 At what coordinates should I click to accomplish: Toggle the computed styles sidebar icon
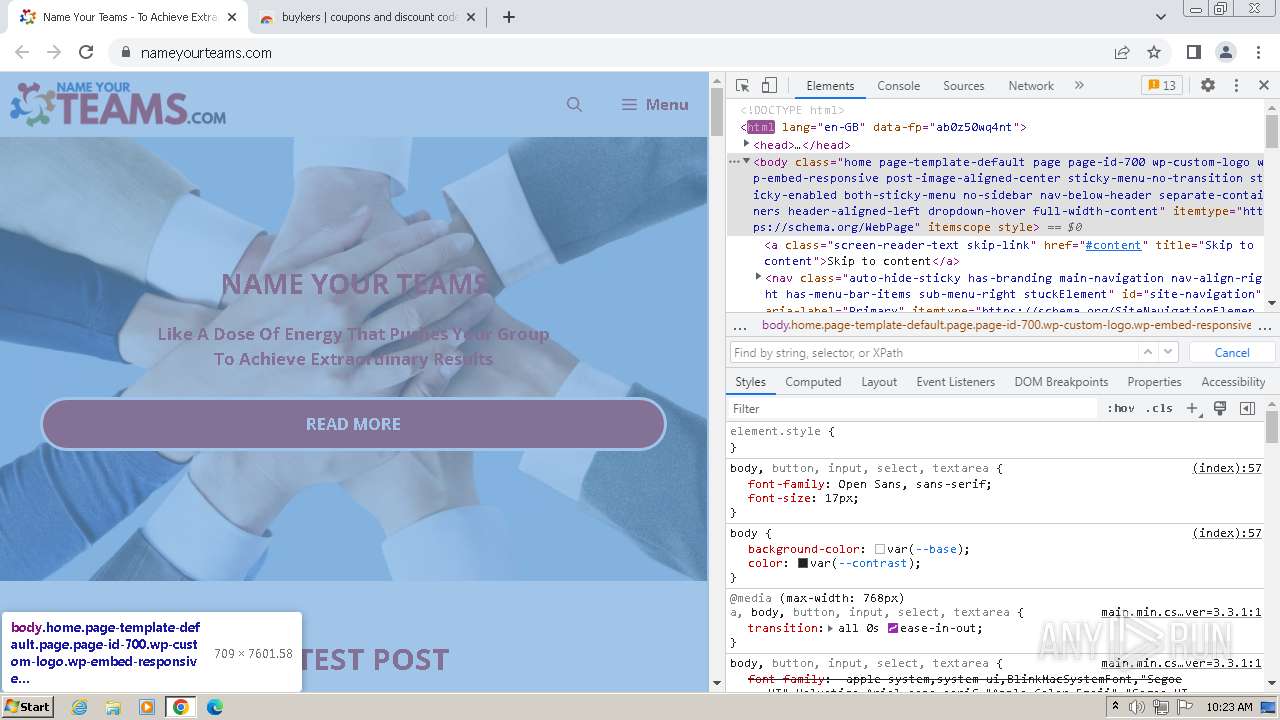(x=1247, y=409)
